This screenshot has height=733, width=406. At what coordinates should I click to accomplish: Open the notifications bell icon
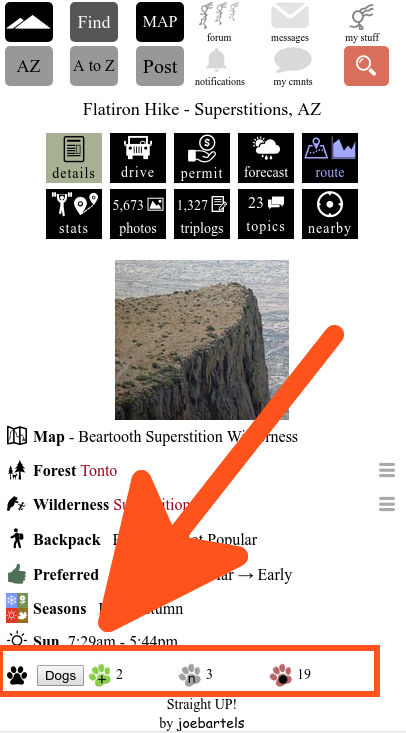(217, 60)
